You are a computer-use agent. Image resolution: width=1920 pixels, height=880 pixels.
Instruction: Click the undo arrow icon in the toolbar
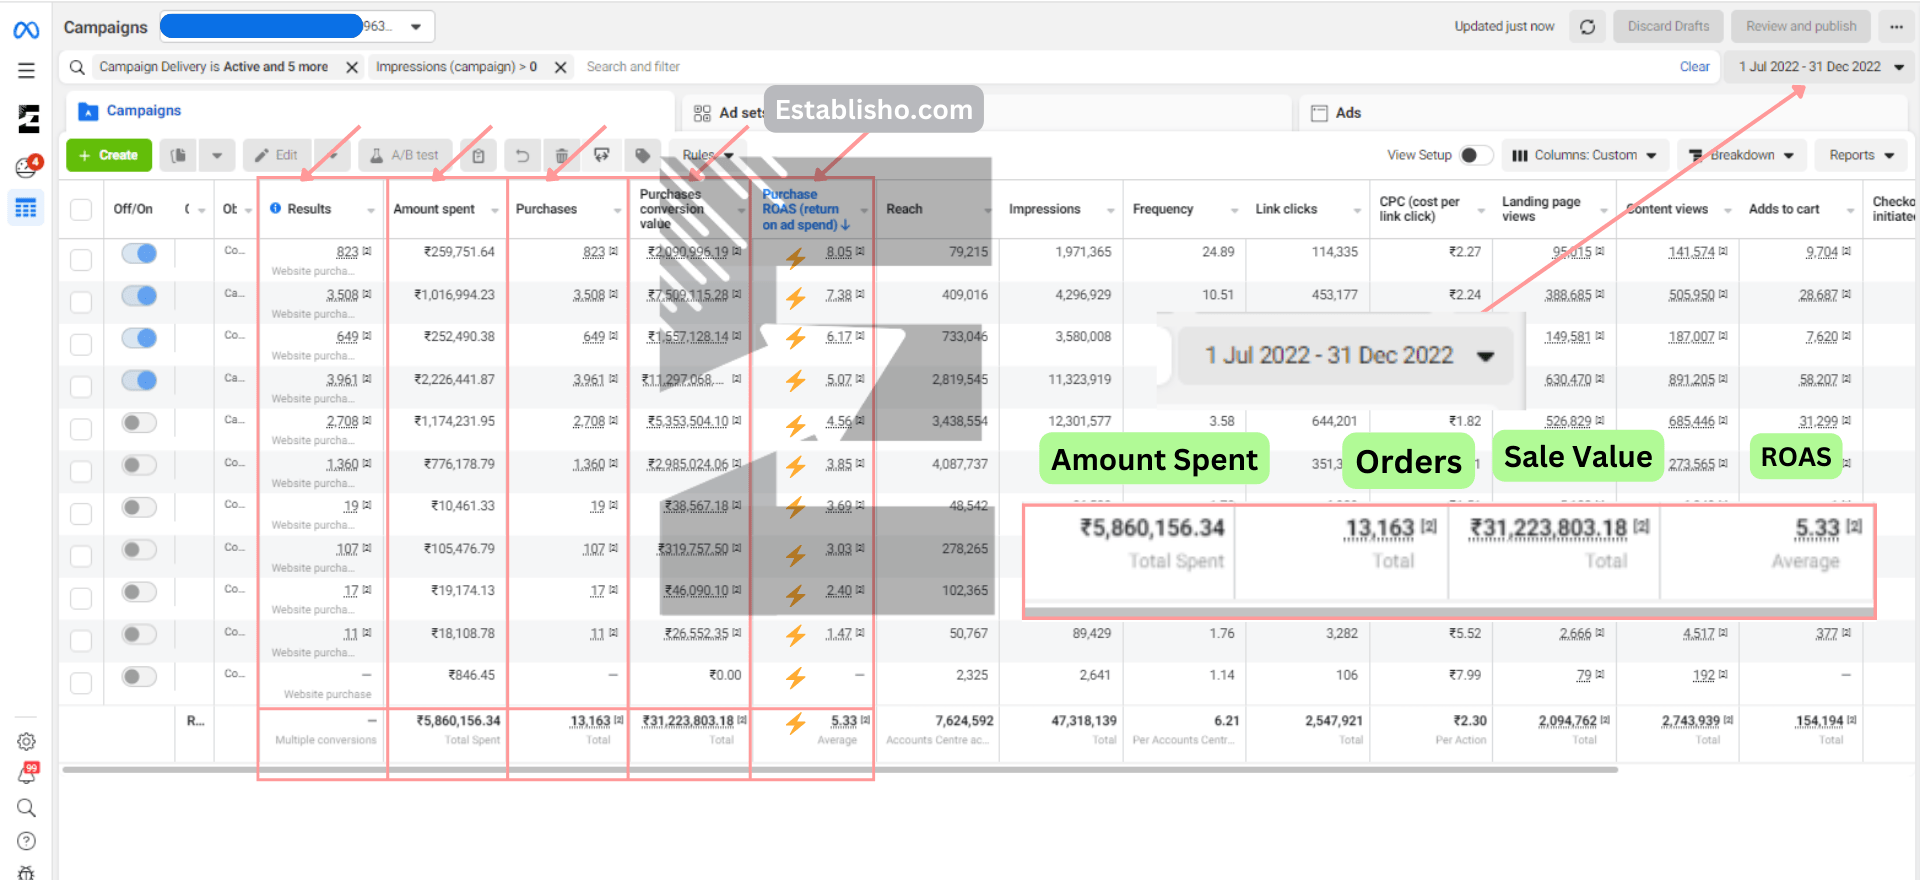[x=522, y=156]
